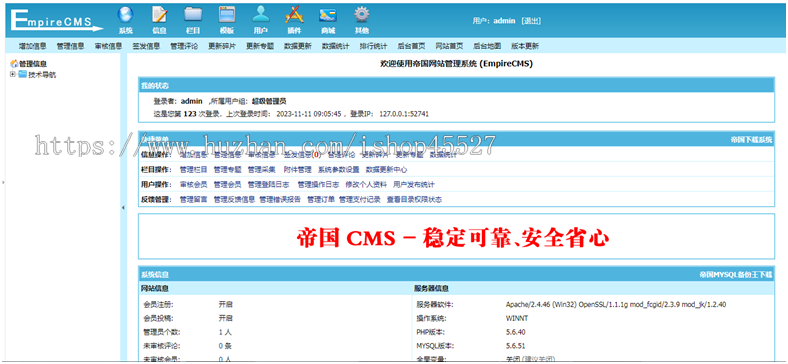Screen dimensions: 788x364
Task: Open 用户发布统计 link
Action: click(414, 185)
